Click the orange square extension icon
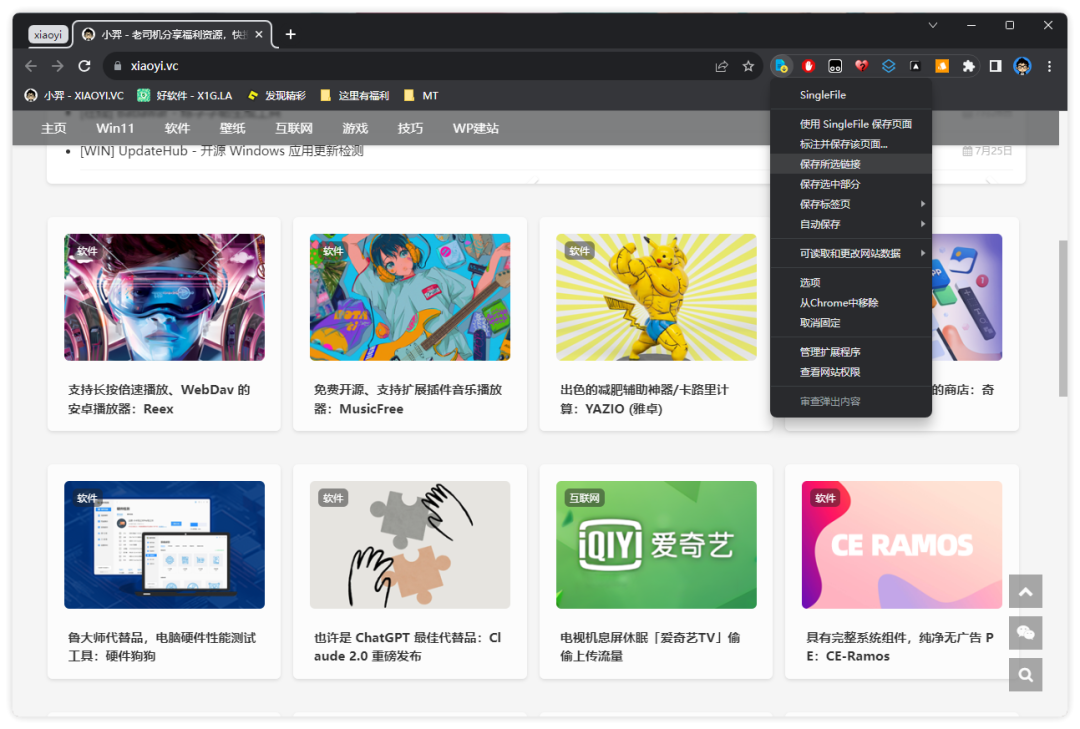Screen dimensions: 1080x729 pos(942,66)
